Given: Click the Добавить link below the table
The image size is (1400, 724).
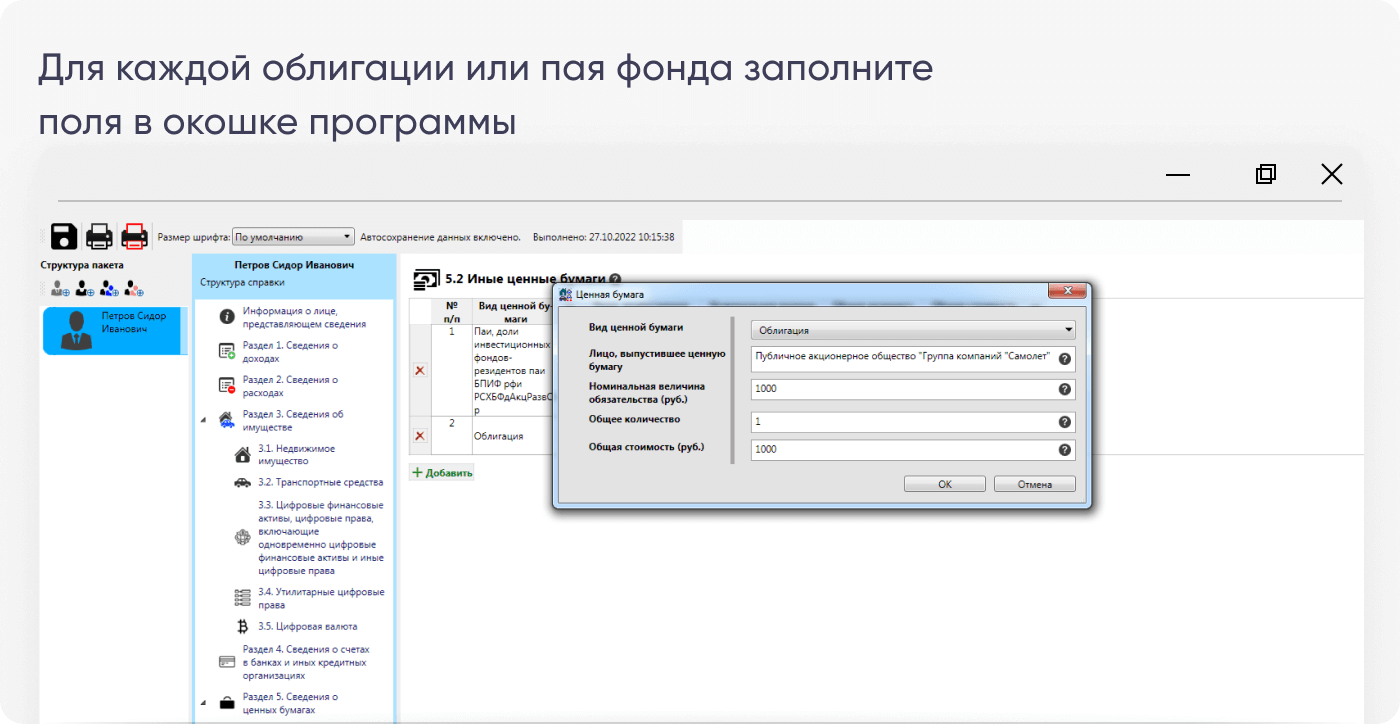Looking at the screenshot, I should point(442,473).
